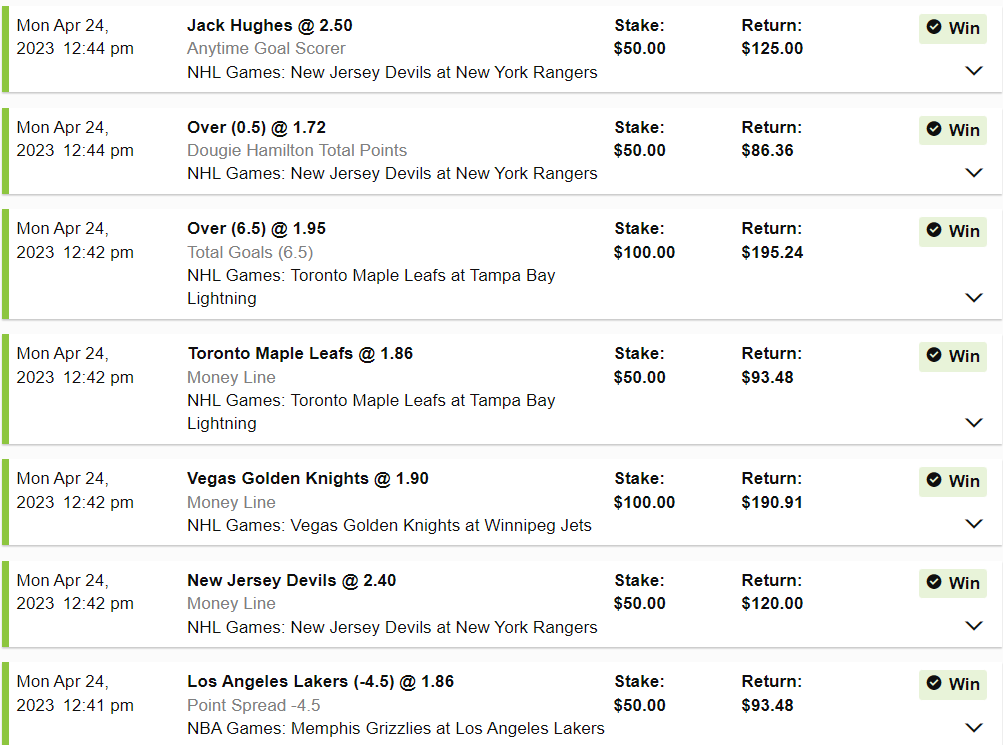The image size is (1003, 745).
Task: Click the Jack Hughes @ 2.50 bet title
Action: [270, 25]
